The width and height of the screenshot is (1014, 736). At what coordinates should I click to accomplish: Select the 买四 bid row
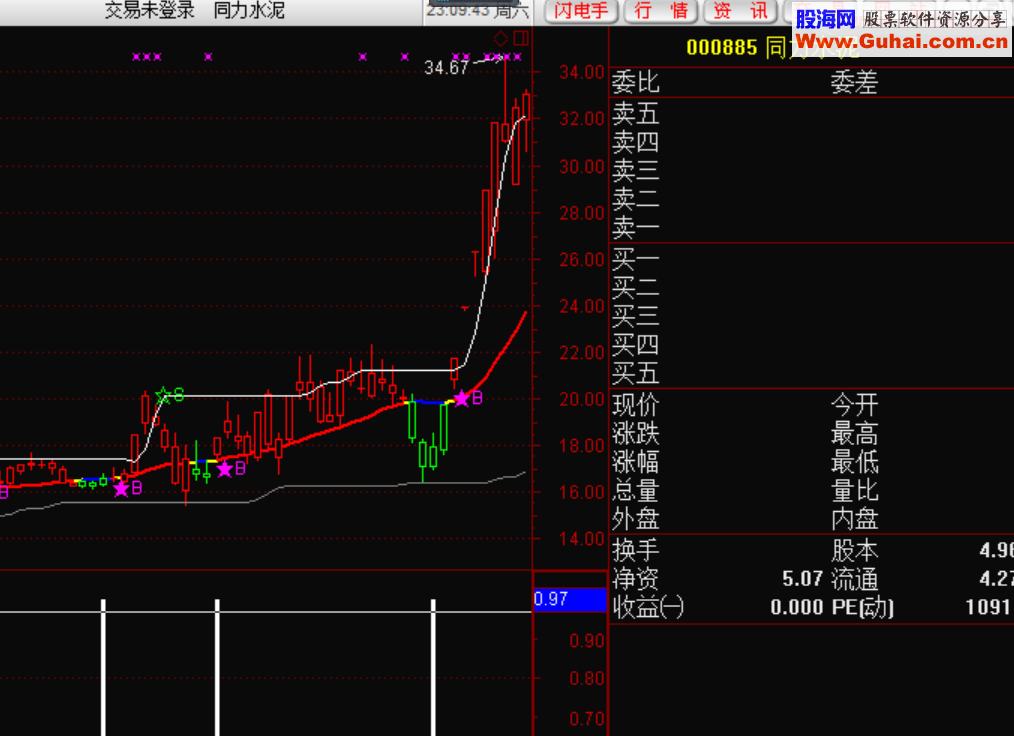tap(812, 345)
